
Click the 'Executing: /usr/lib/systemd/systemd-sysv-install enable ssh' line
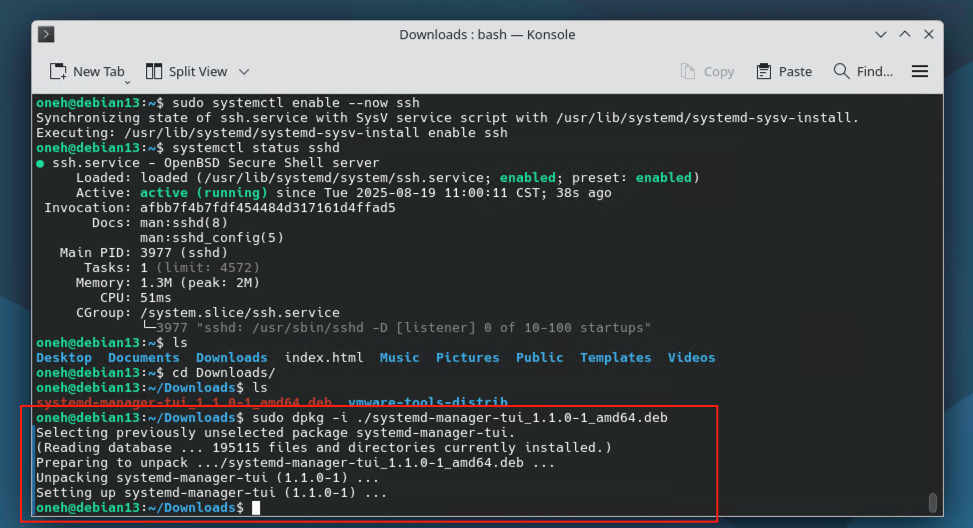point(272,133)
